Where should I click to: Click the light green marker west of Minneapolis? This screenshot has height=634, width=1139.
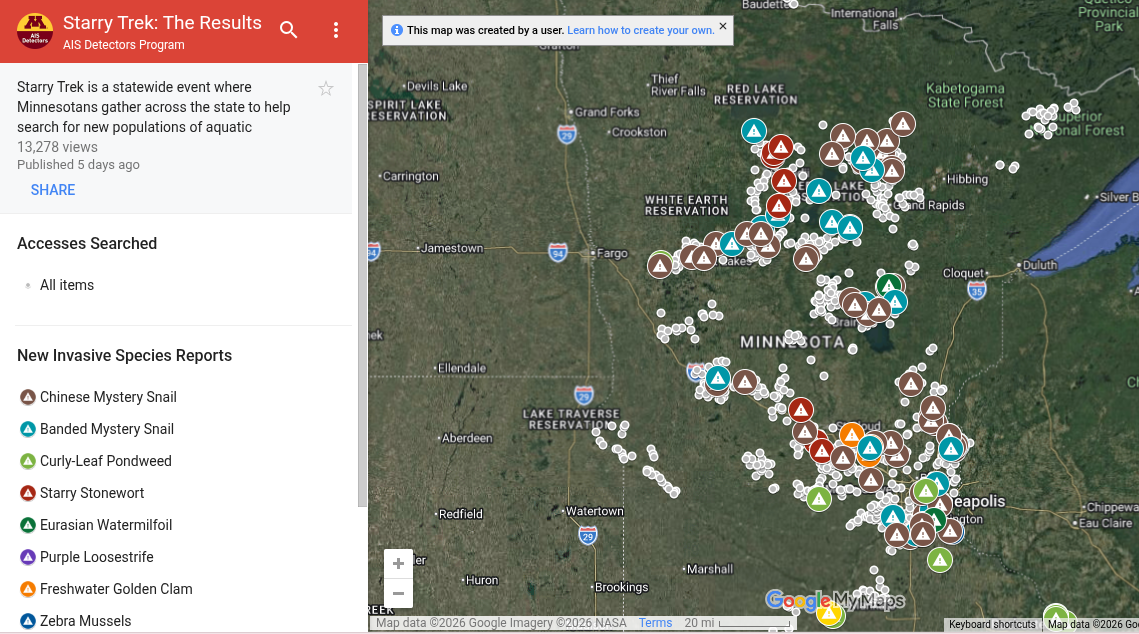[x=819, y=499]
